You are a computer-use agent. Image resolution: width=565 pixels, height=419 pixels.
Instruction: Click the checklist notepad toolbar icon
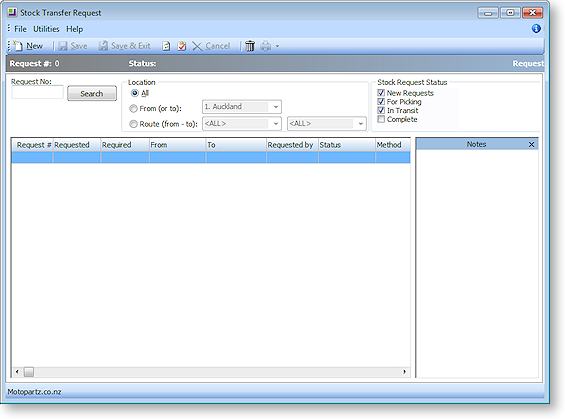(182, 46)
